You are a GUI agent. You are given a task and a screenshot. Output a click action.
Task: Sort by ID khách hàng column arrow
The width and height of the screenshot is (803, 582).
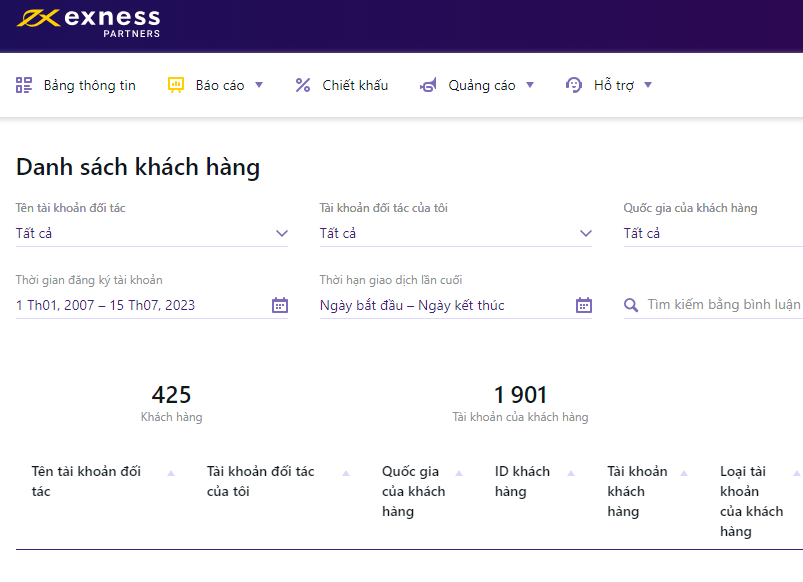coord(571,473)
